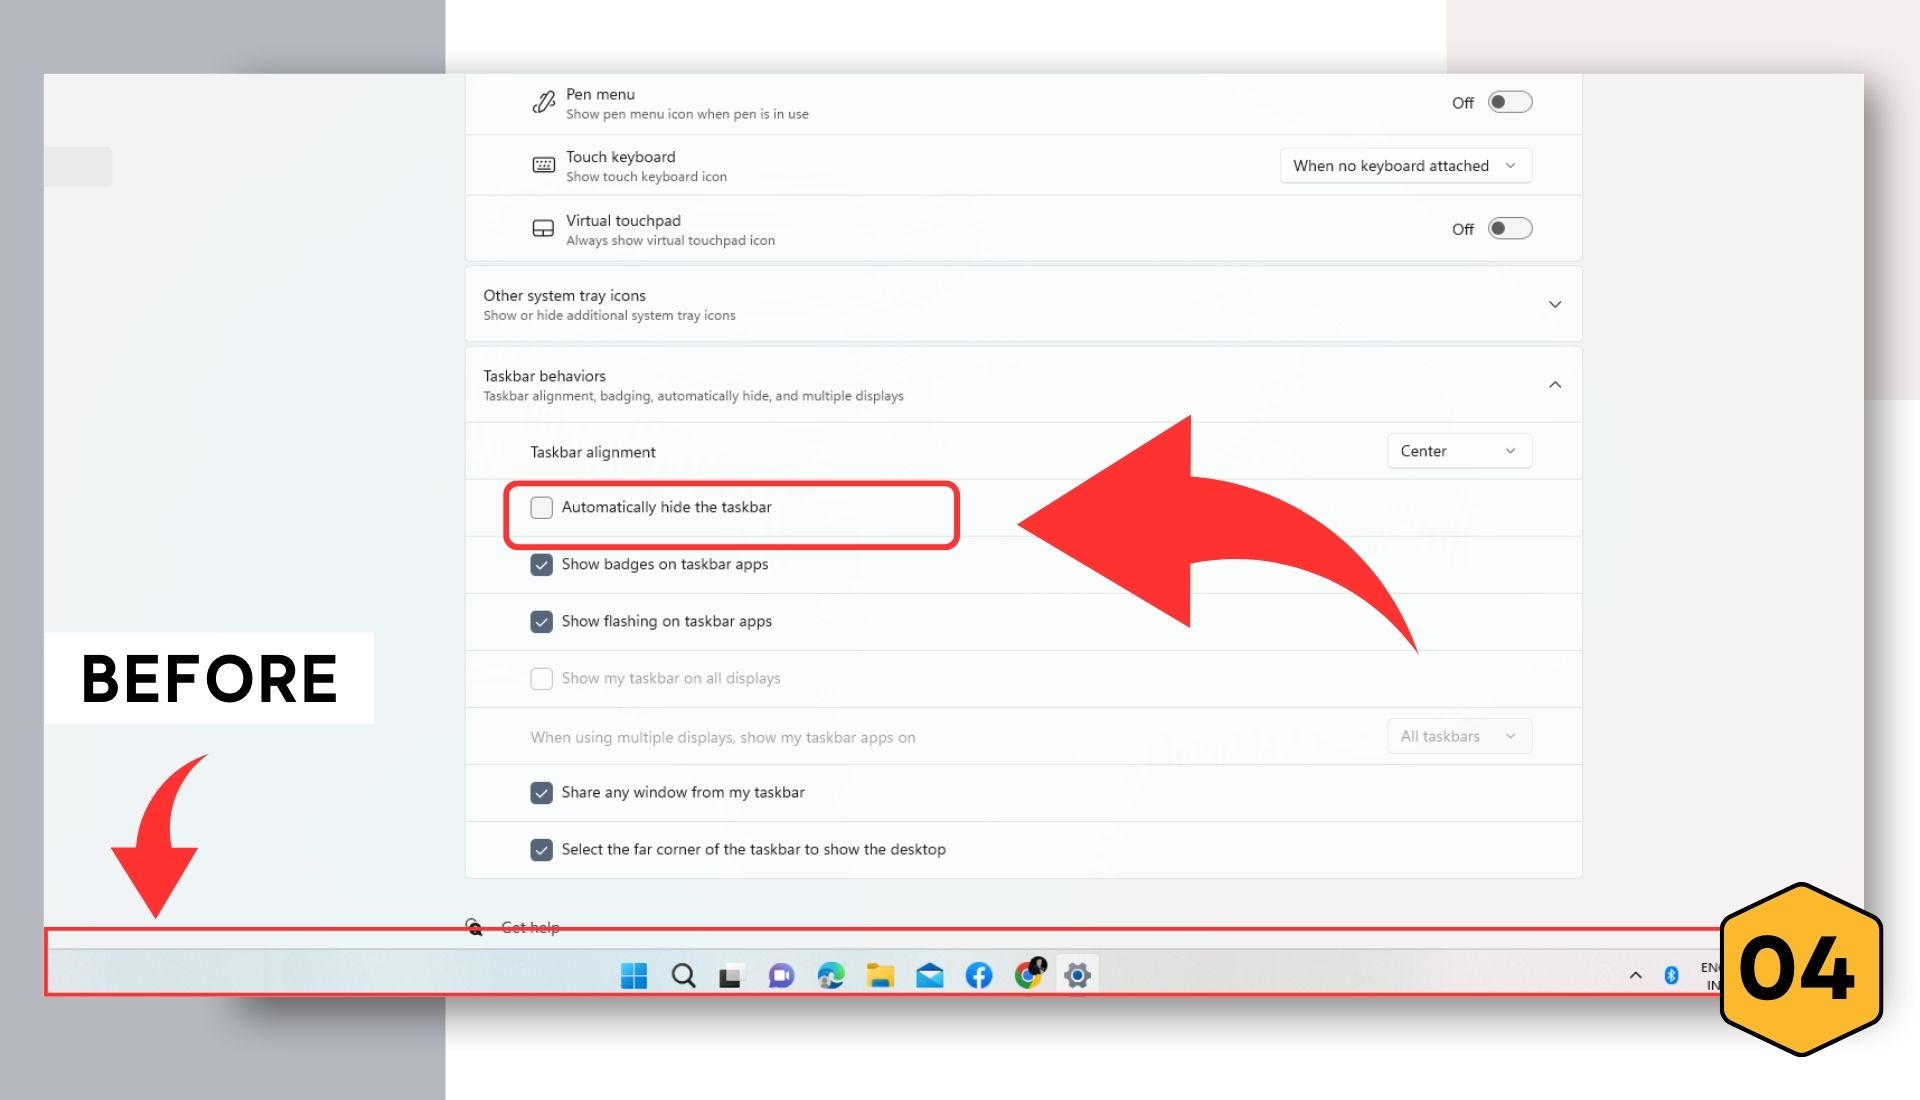The height and width of the screenshot is (1100, 1920).
Task: Turn on Virtual touchpad switch
Action: tap(1509, 229)
